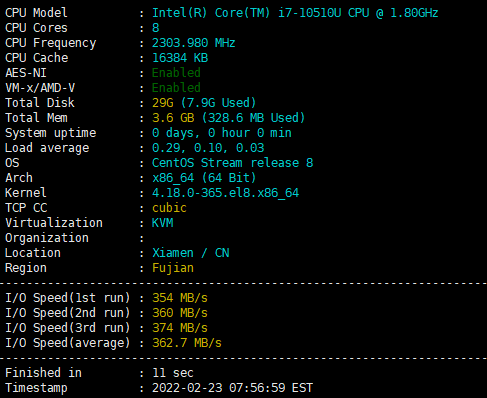Click the arch value 'x86_64 (64 Bit)'
This screenshot has height=398, width=487.
point(204,178)
